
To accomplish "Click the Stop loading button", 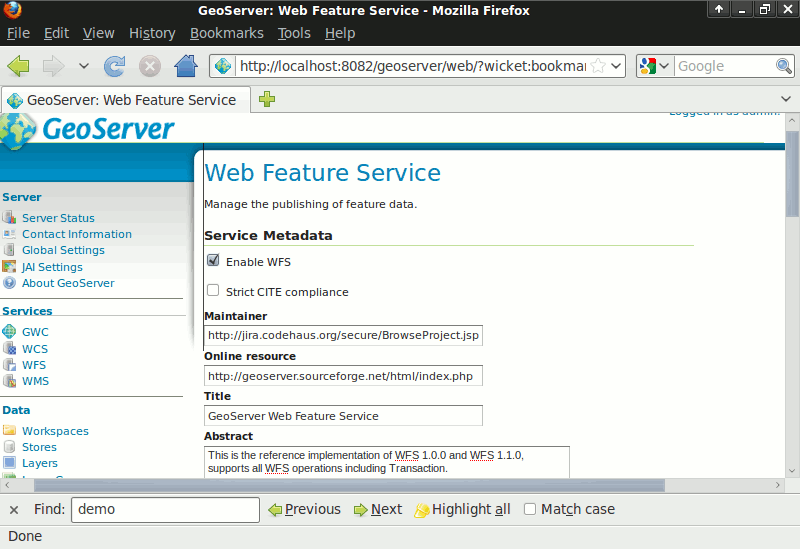I will click(x=150, y=66).
